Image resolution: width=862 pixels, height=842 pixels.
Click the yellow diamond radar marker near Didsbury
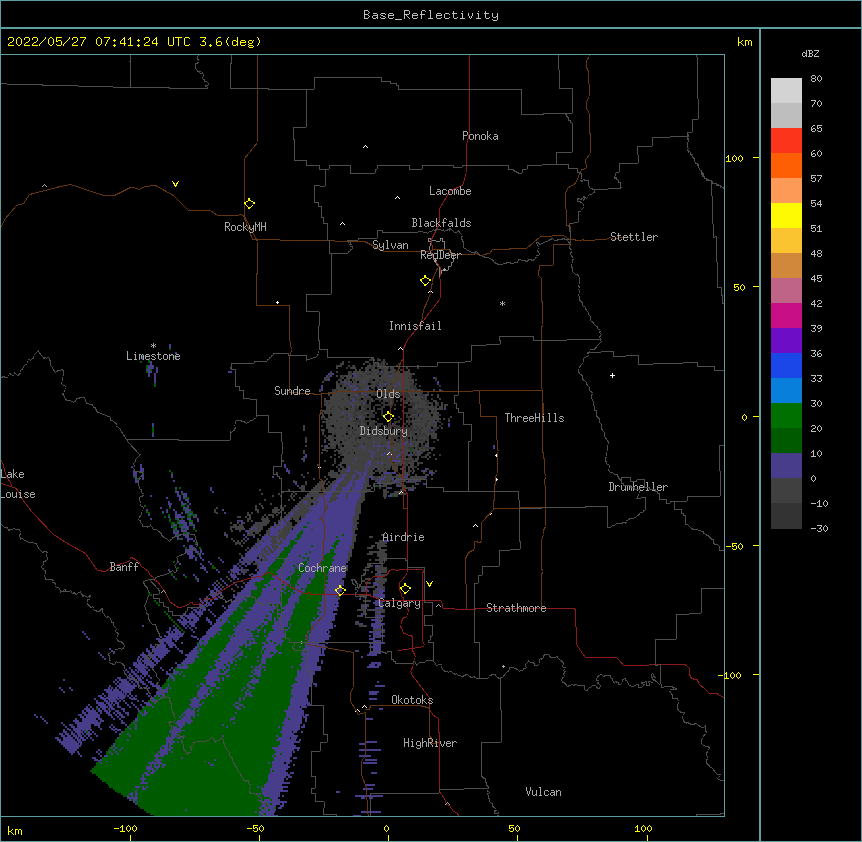(389, 416)
